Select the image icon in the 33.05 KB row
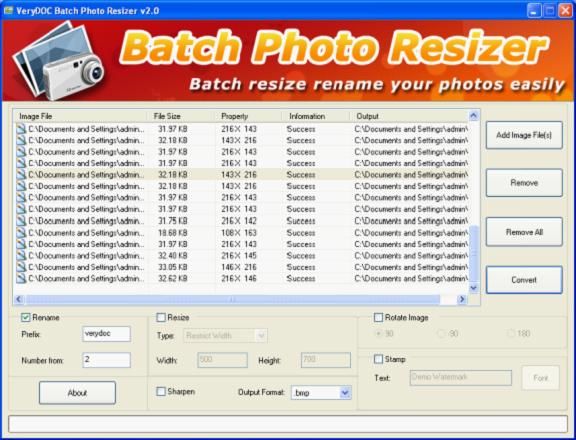The image size is (576, 440). coord(22,267)
